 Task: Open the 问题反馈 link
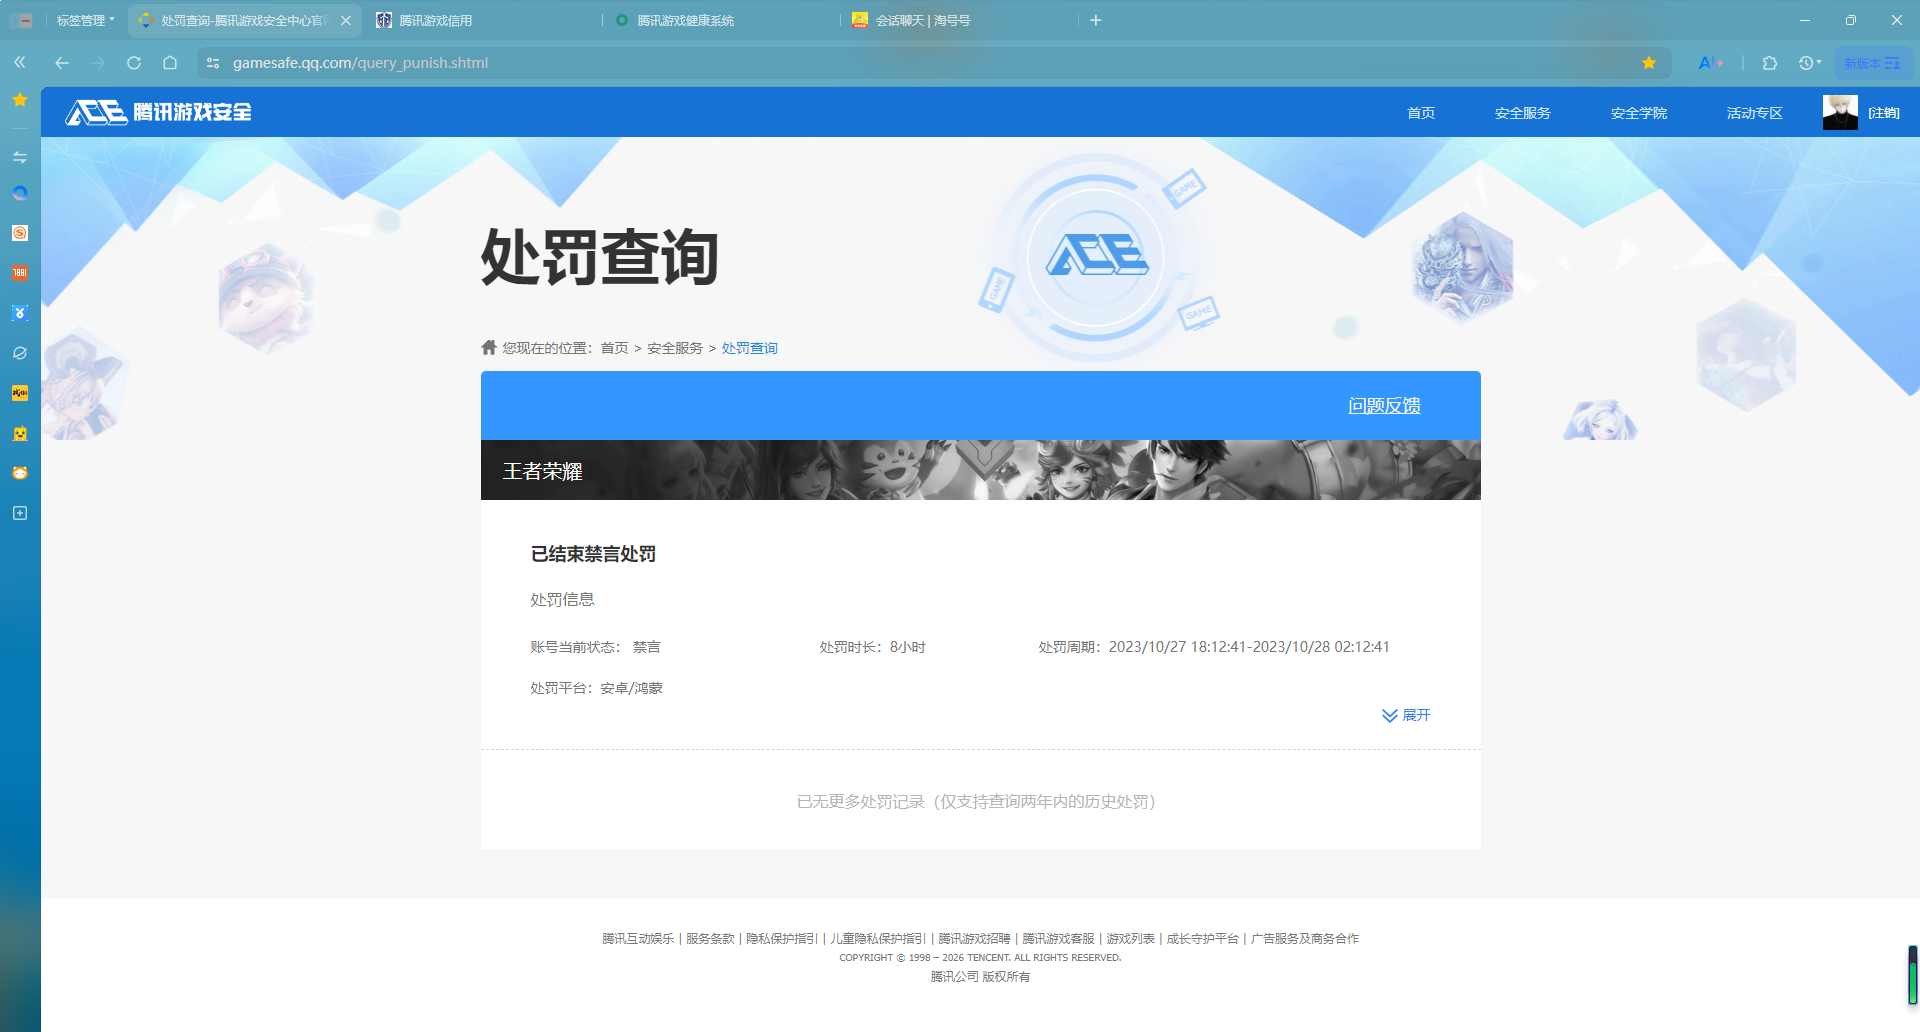(1385, 405)
